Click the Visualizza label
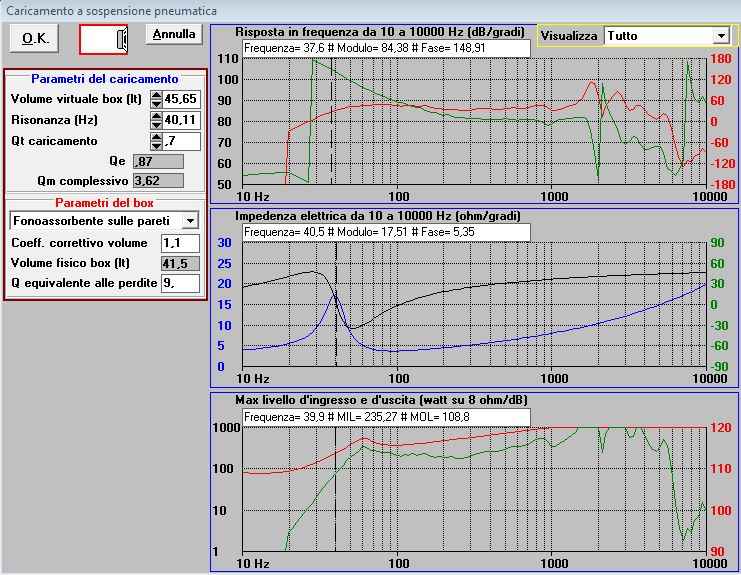The width and height of the screenshot is (741, 575). coord(569,36)
